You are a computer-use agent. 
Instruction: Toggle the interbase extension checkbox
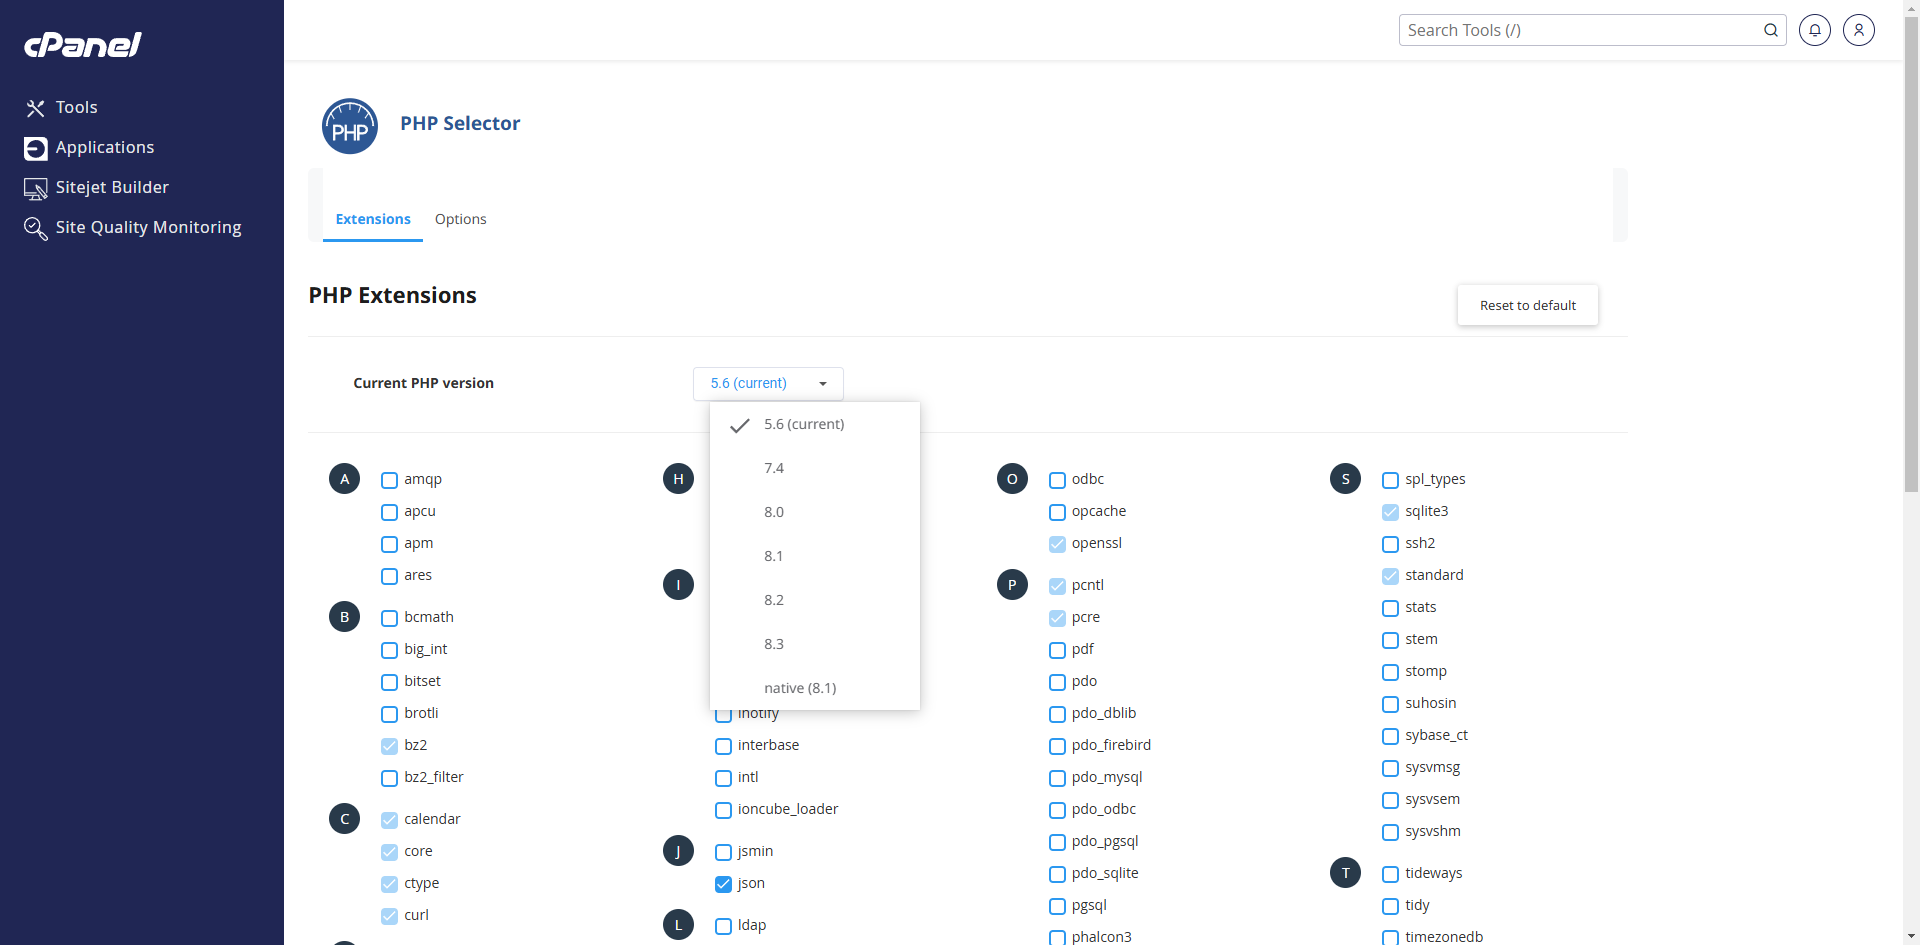click(724, 746)
